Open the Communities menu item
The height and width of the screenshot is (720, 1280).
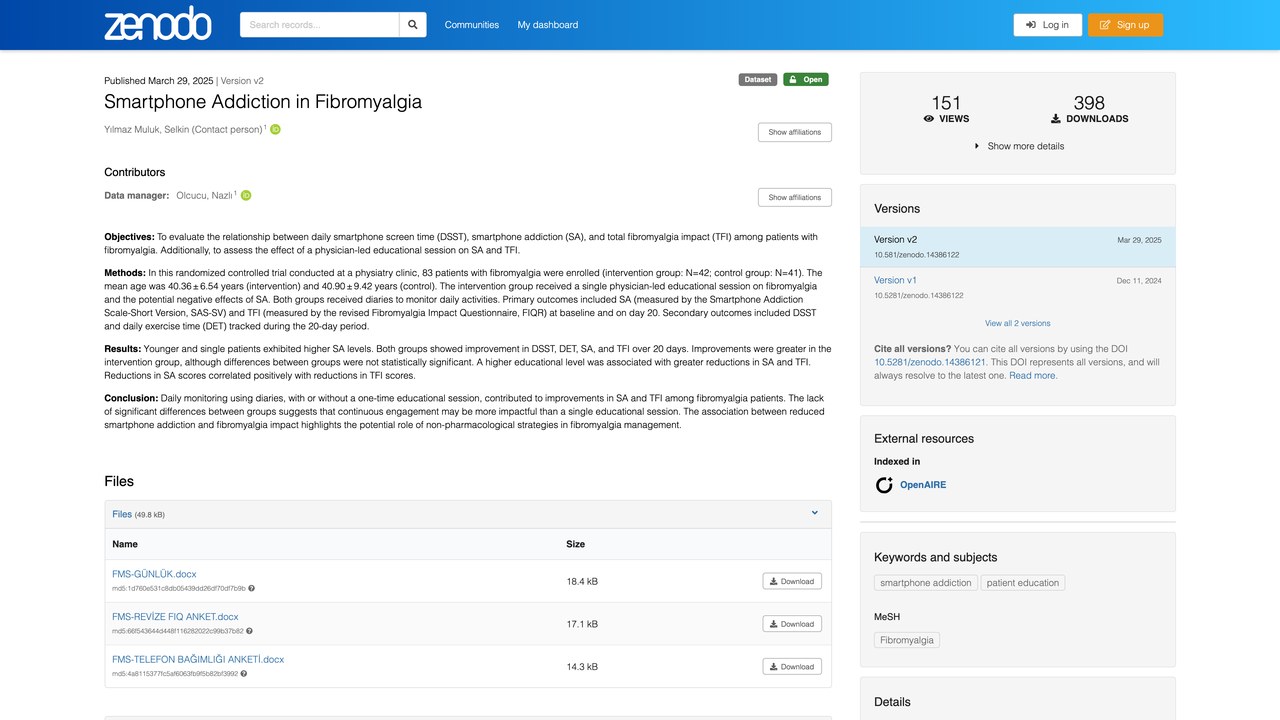(x=472, y=25)
